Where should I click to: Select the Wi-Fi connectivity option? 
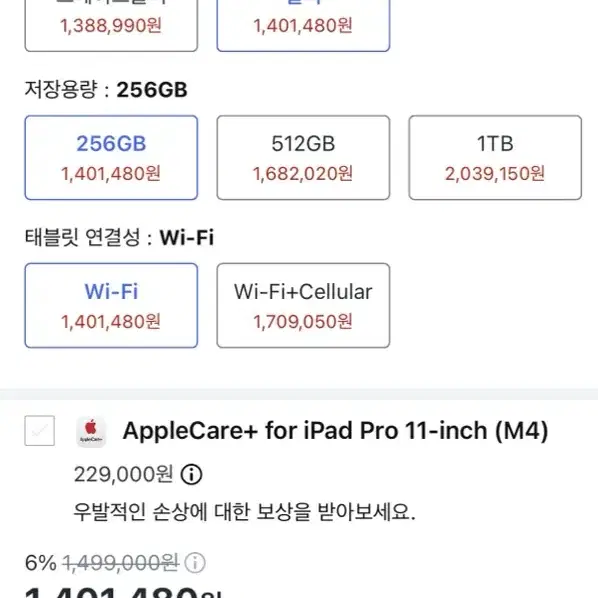point(111,305)
